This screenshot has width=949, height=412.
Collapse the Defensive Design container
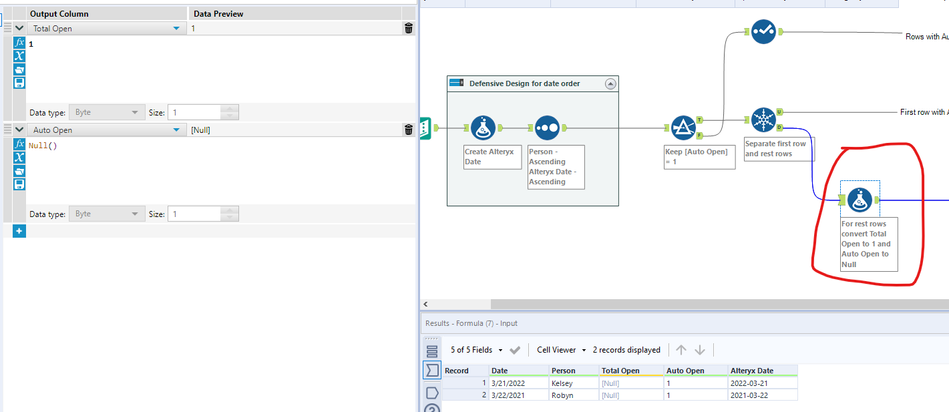tap(610, 84)
